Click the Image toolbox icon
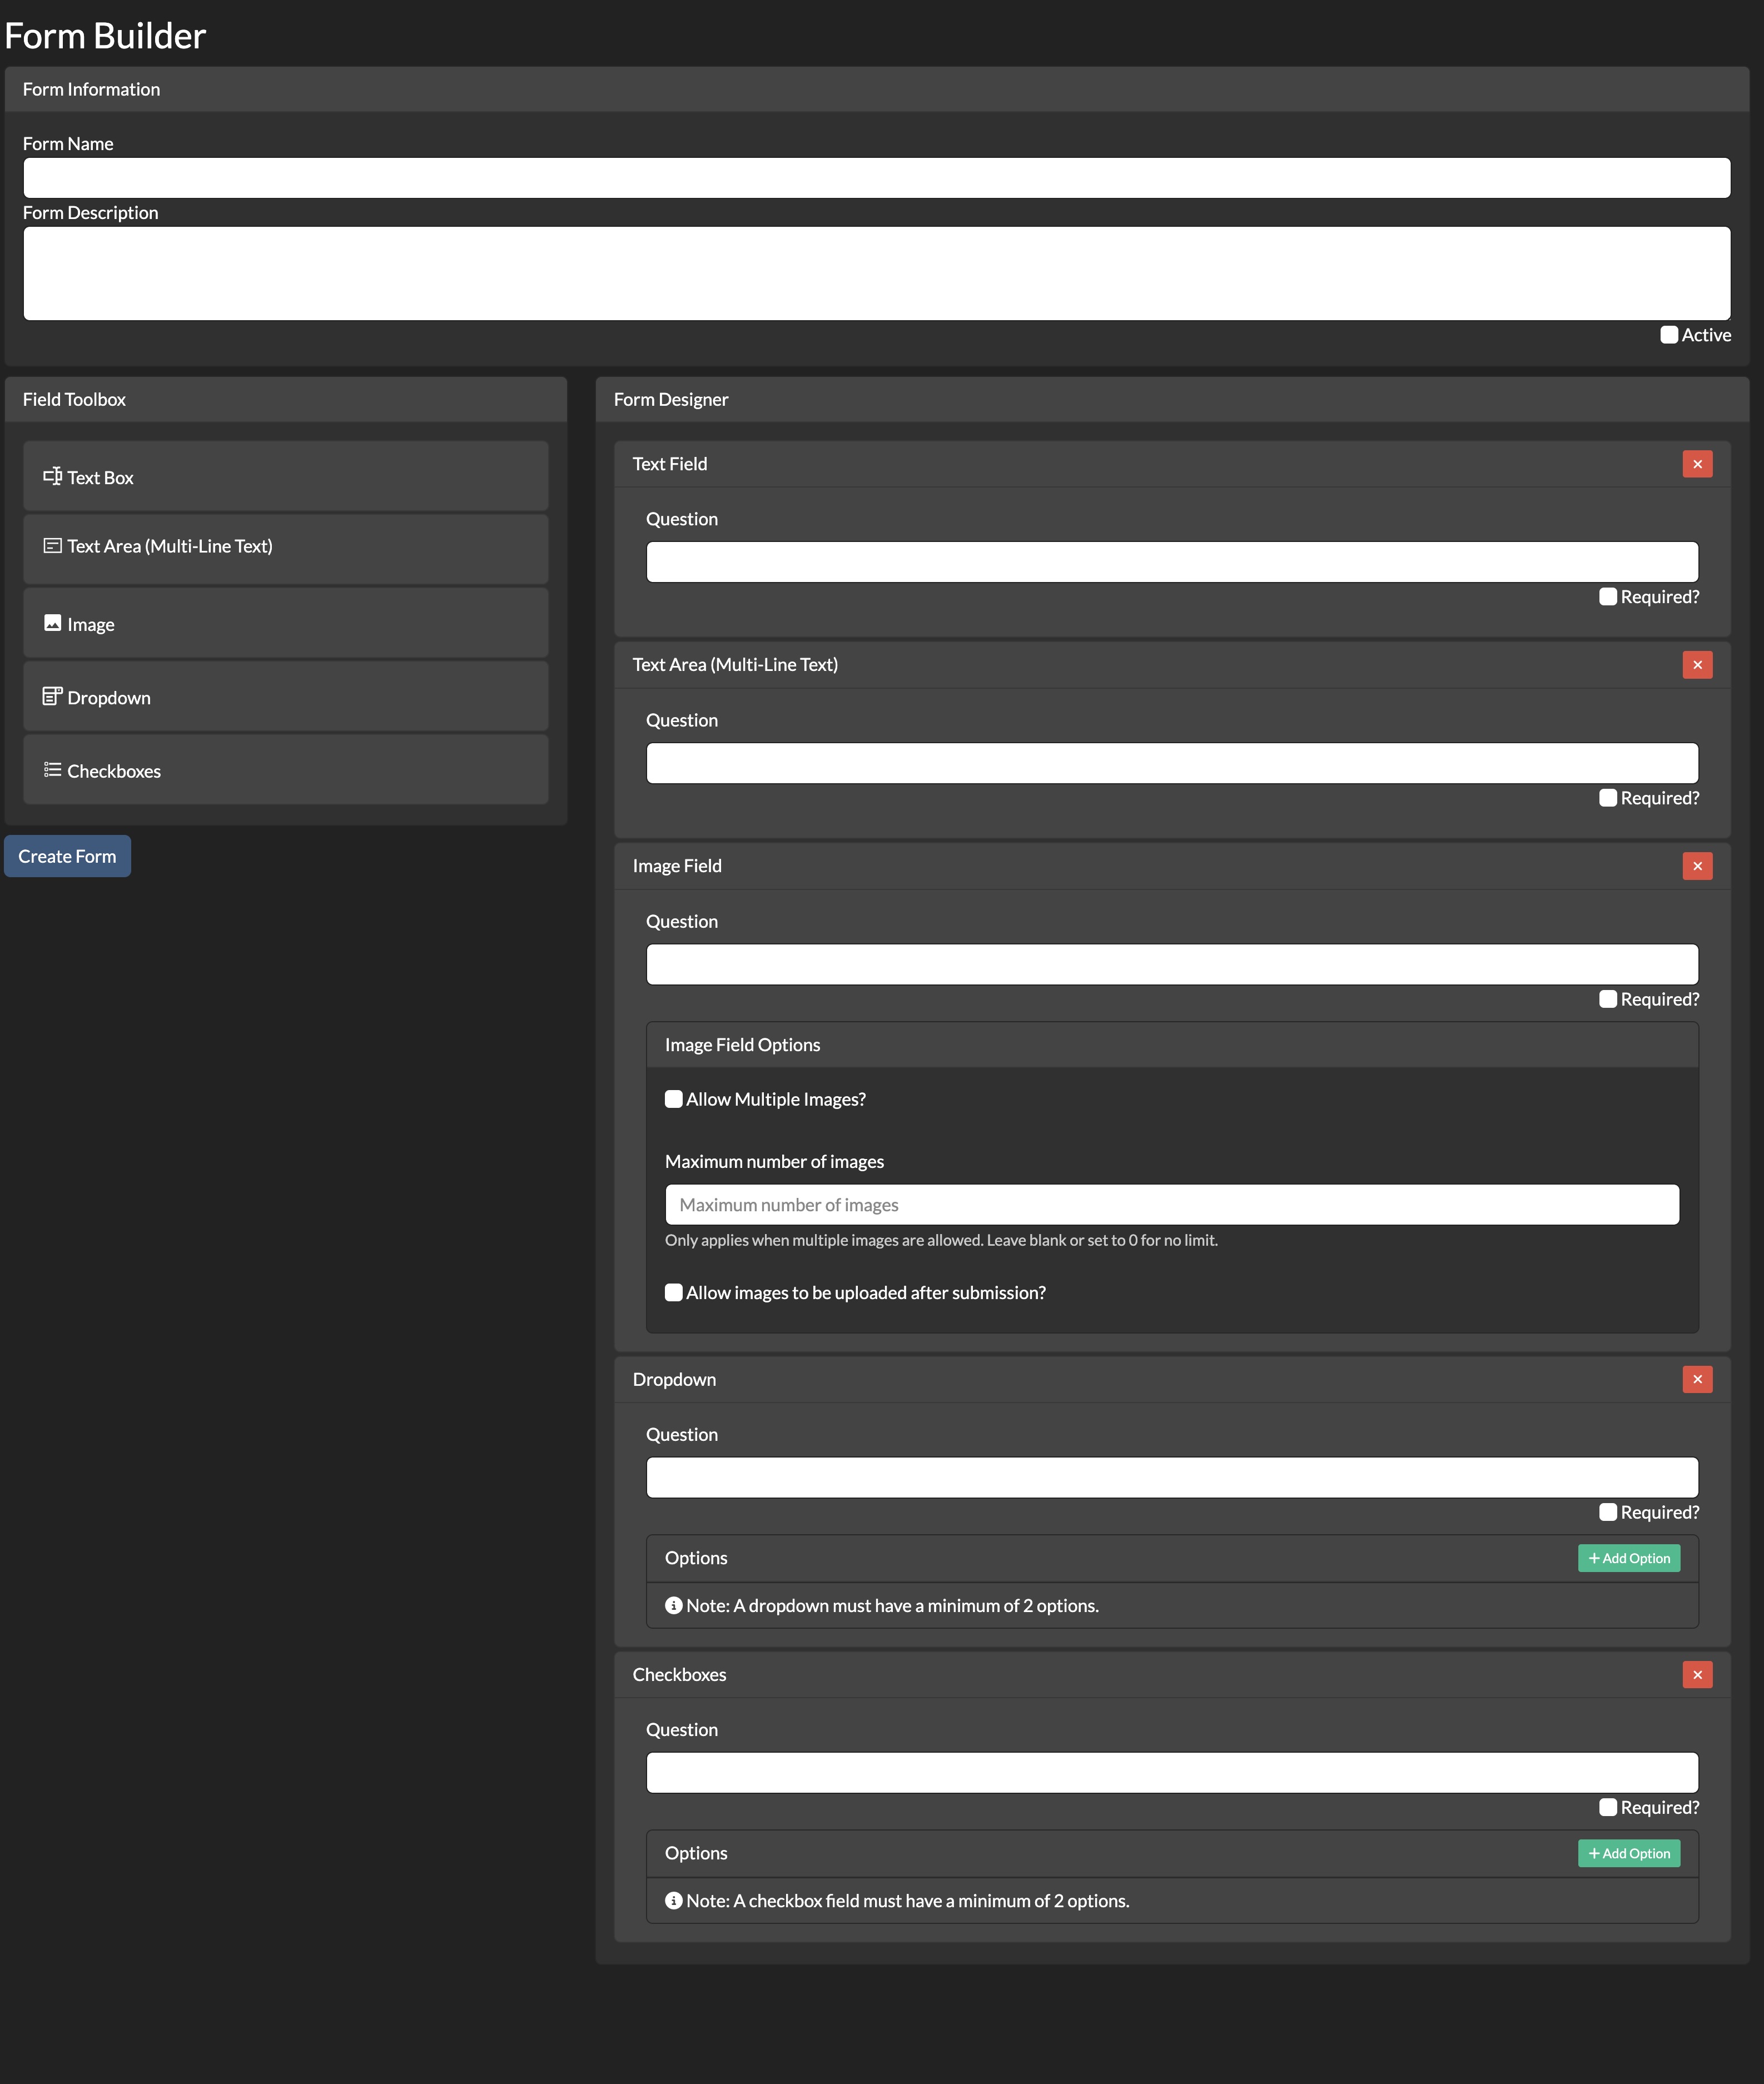 pos(53,623)
